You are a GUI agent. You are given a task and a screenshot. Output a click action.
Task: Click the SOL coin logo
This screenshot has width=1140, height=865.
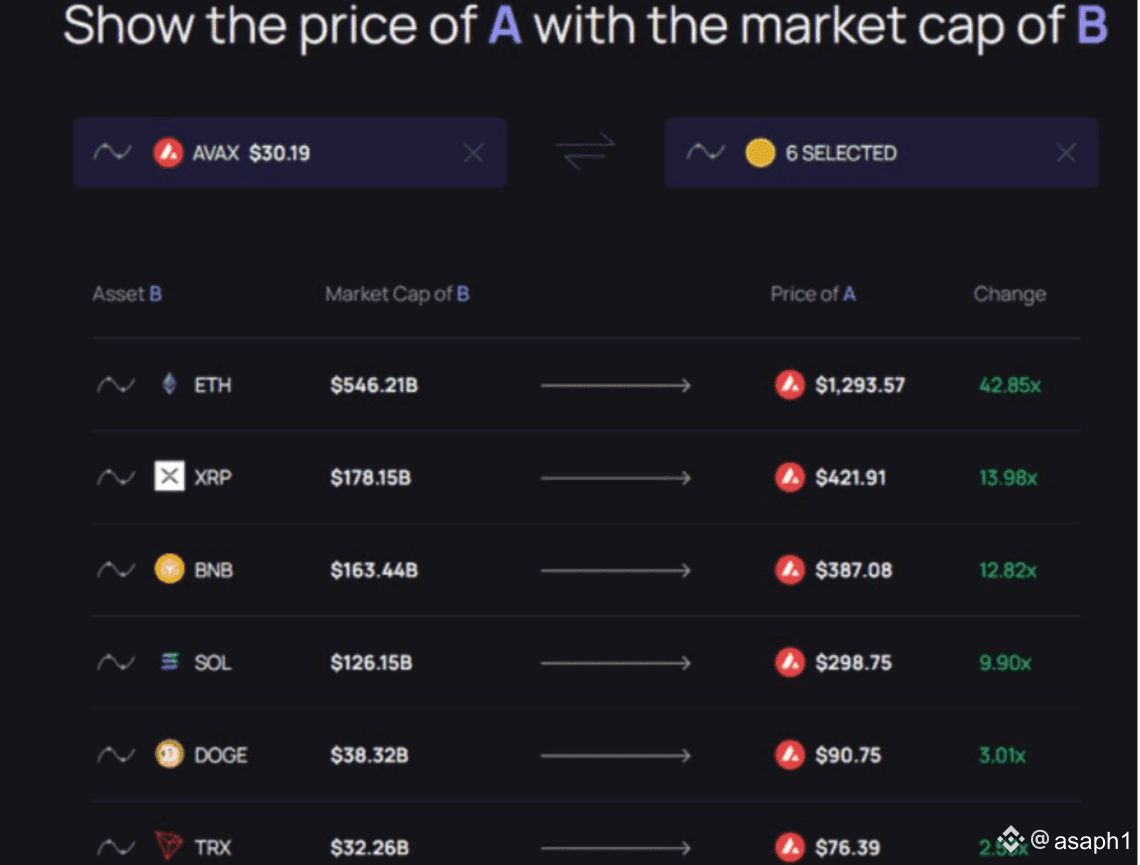169,662
